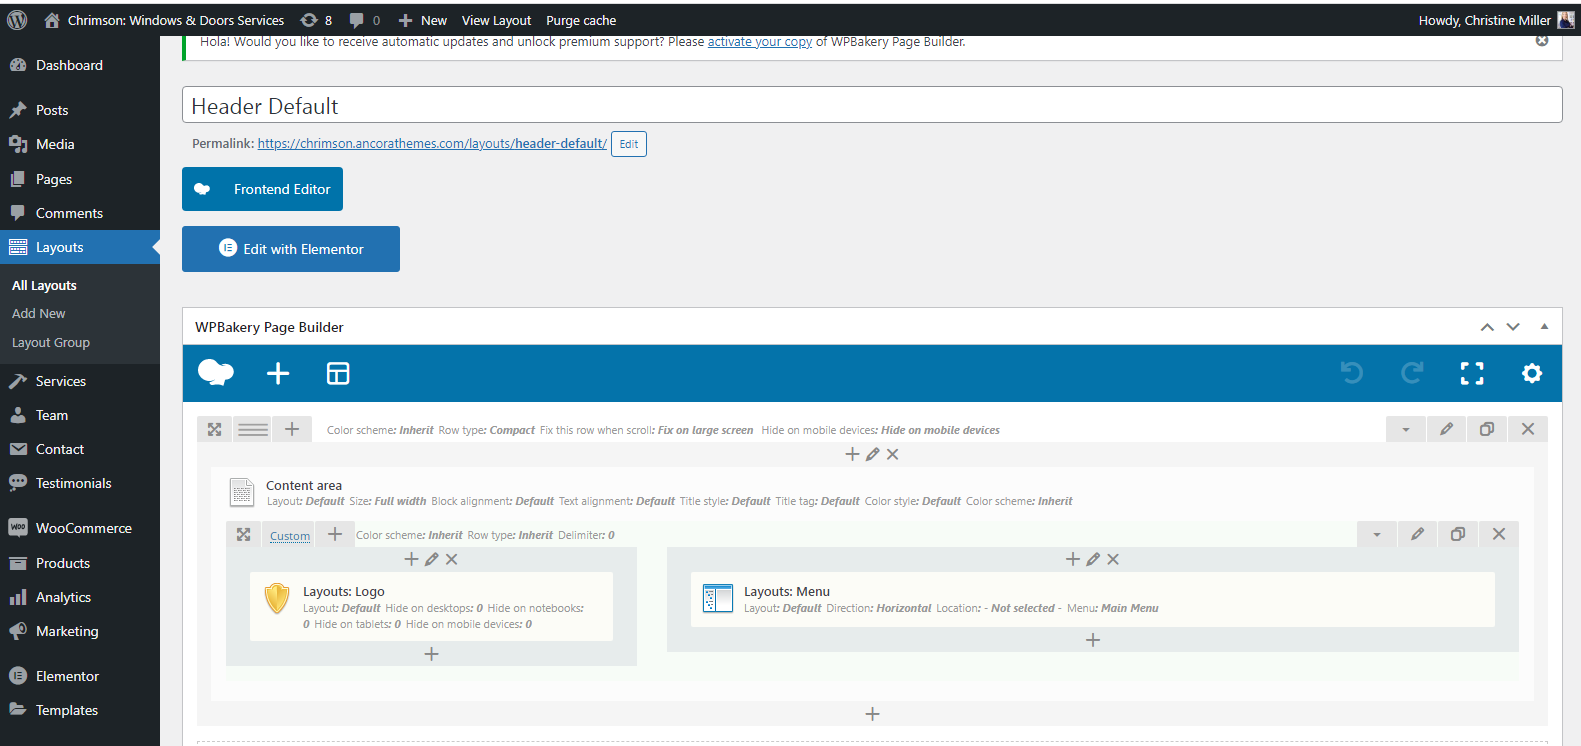Click the move handle of the top row
The image size is (1581, 746).
click(x=214, y=429)
